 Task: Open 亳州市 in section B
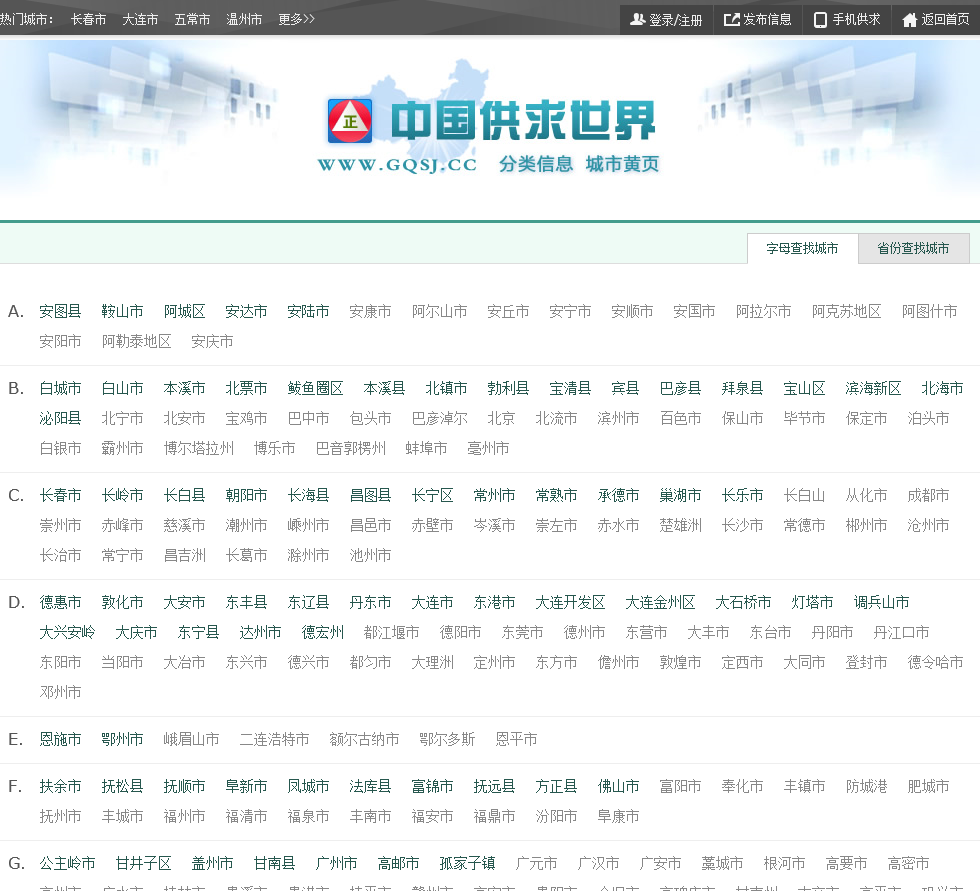tap(488, 448)
